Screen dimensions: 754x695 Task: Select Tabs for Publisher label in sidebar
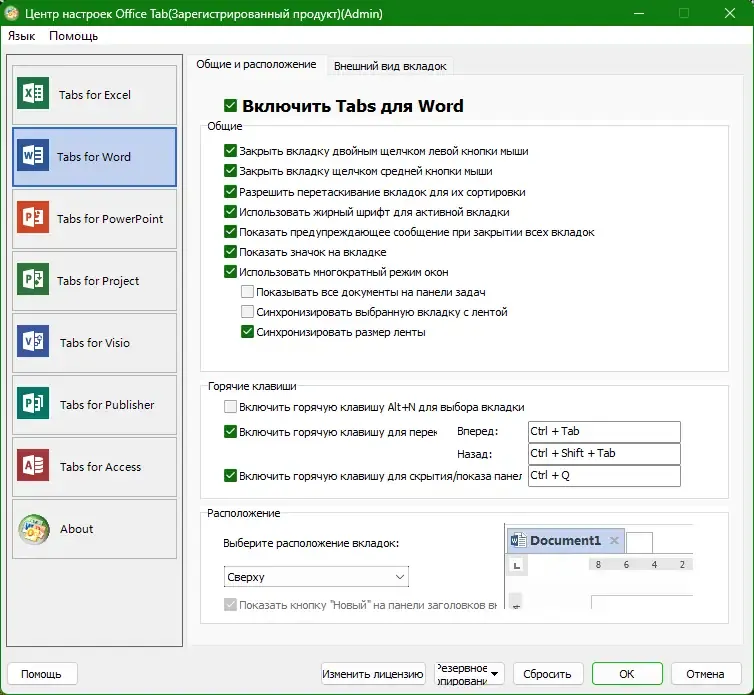click(x=107, y=405)
